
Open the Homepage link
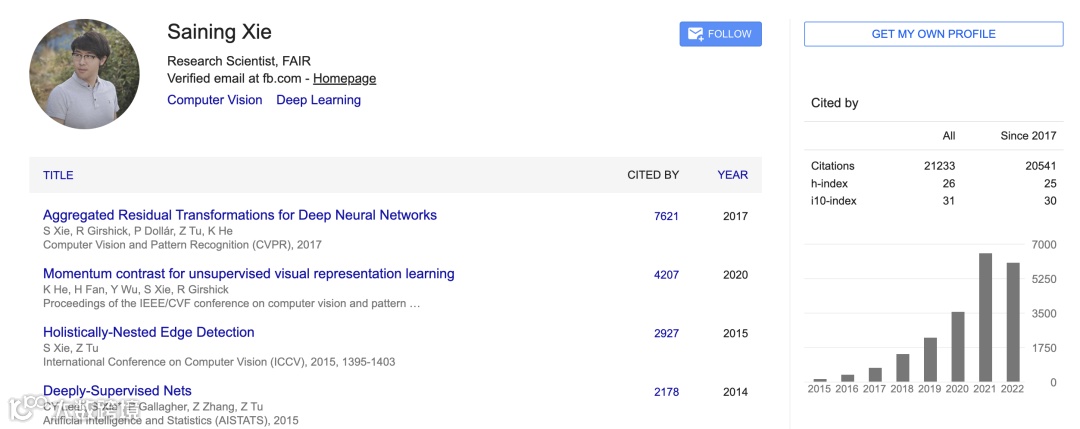(344, 78)
